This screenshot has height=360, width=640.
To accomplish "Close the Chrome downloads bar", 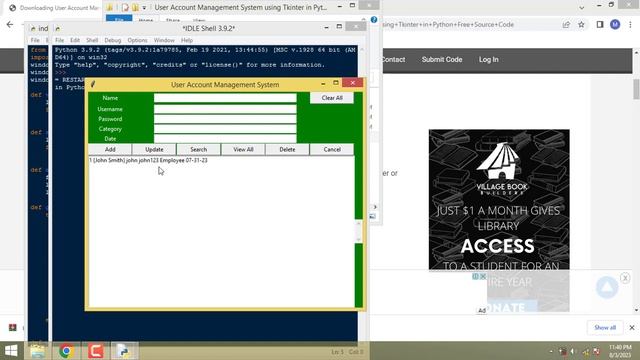I will (632, 327).
